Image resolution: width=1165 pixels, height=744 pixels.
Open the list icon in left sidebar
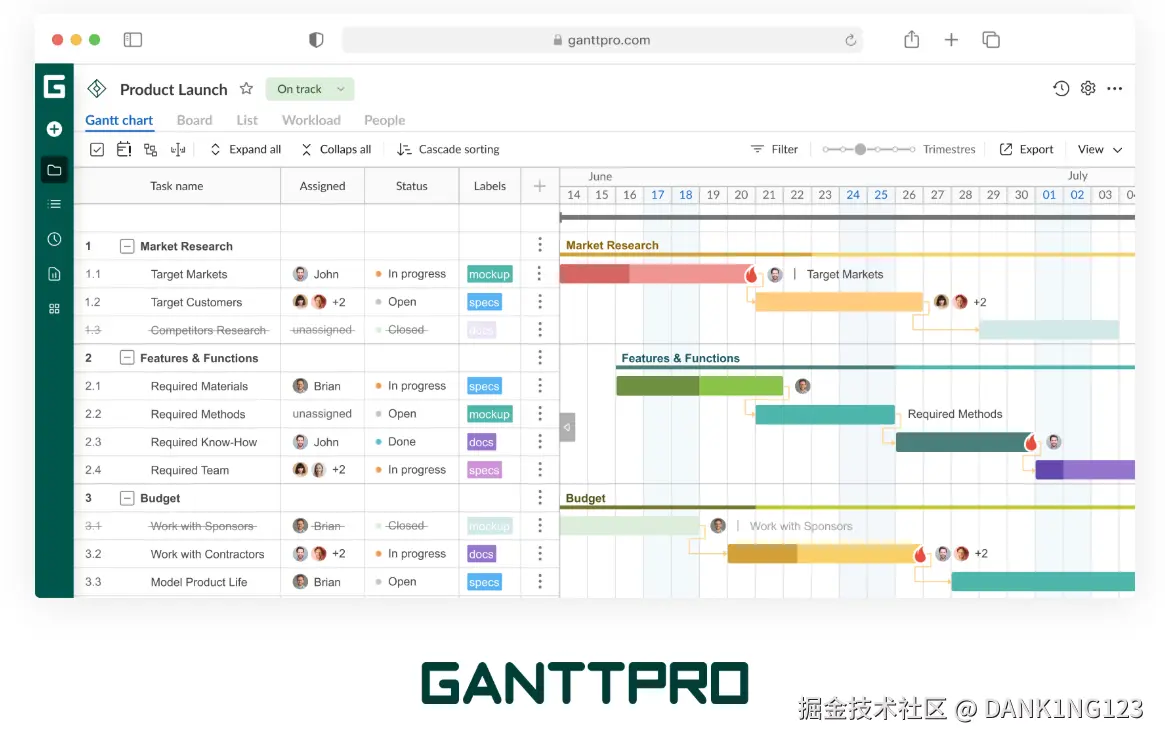(x=54, y=204)
